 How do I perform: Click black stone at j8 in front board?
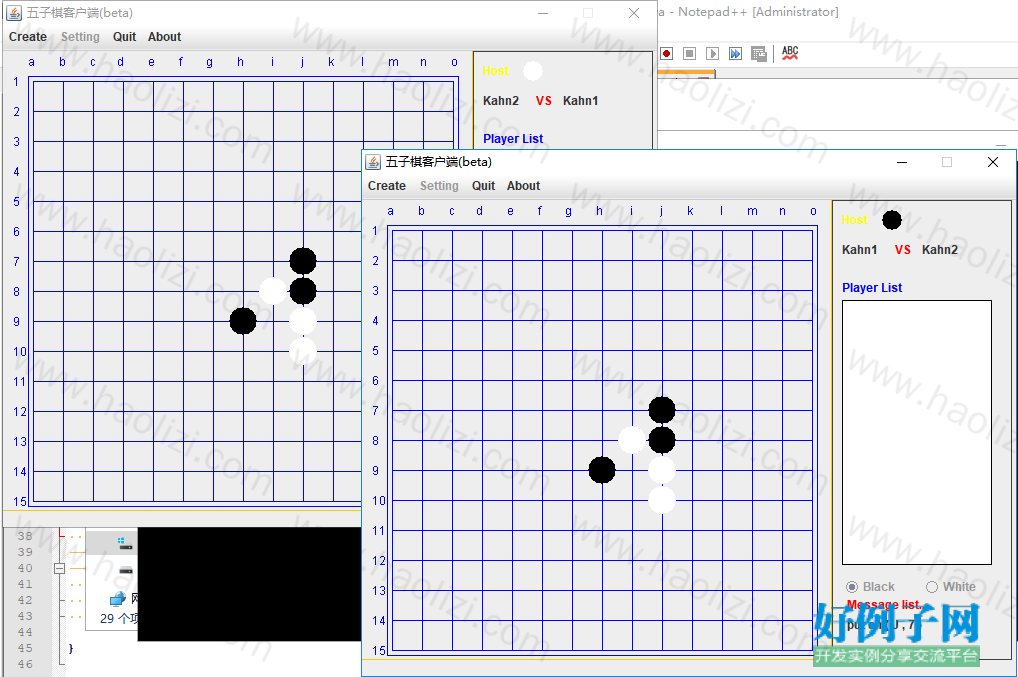tap(662, 440)
